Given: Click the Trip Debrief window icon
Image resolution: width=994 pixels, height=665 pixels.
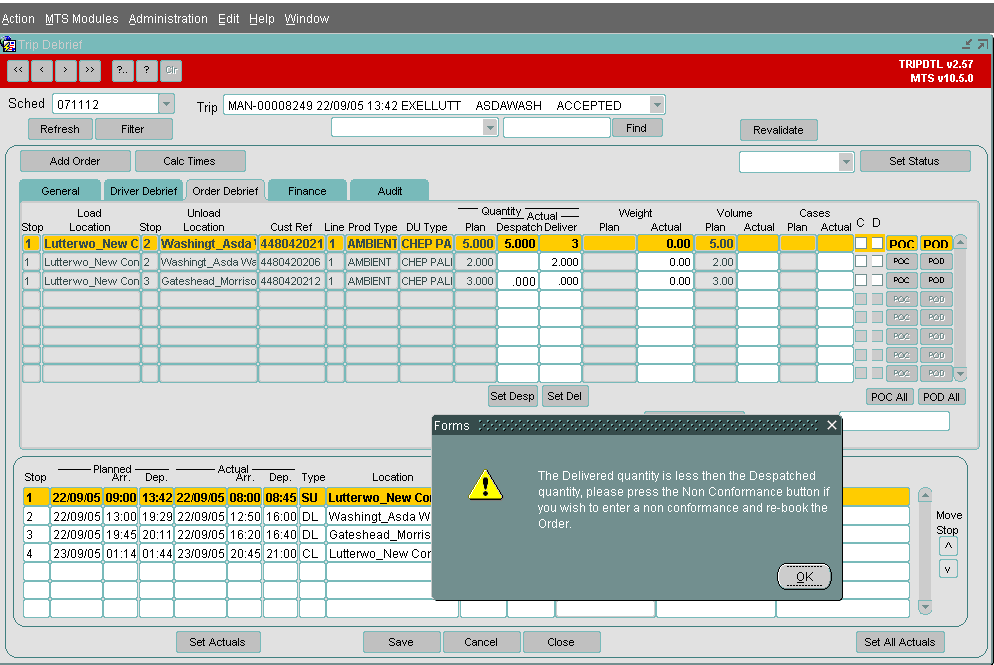Looking at the screenshot, I should pos(8,44).
